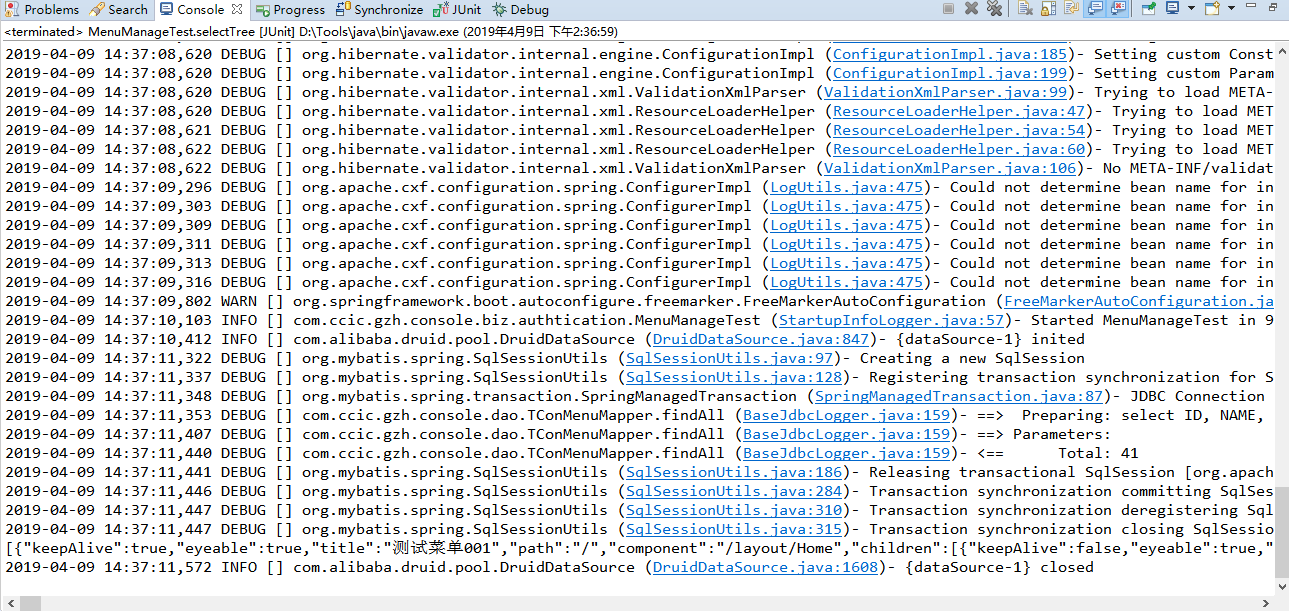The height and width of the screenshot is (611, 1289).
Task: Click '{dataSource-1} closed' text
Action: point(999,567)
